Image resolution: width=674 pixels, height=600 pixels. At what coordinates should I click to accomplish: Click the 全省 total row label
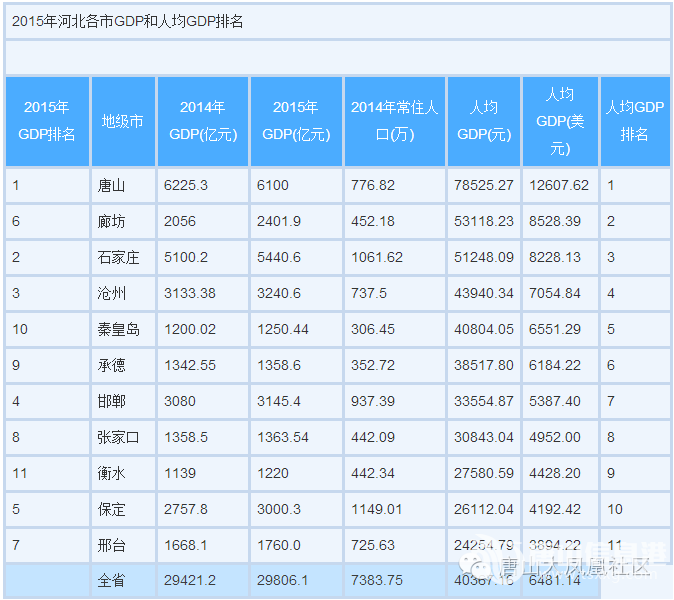[112, 580]
